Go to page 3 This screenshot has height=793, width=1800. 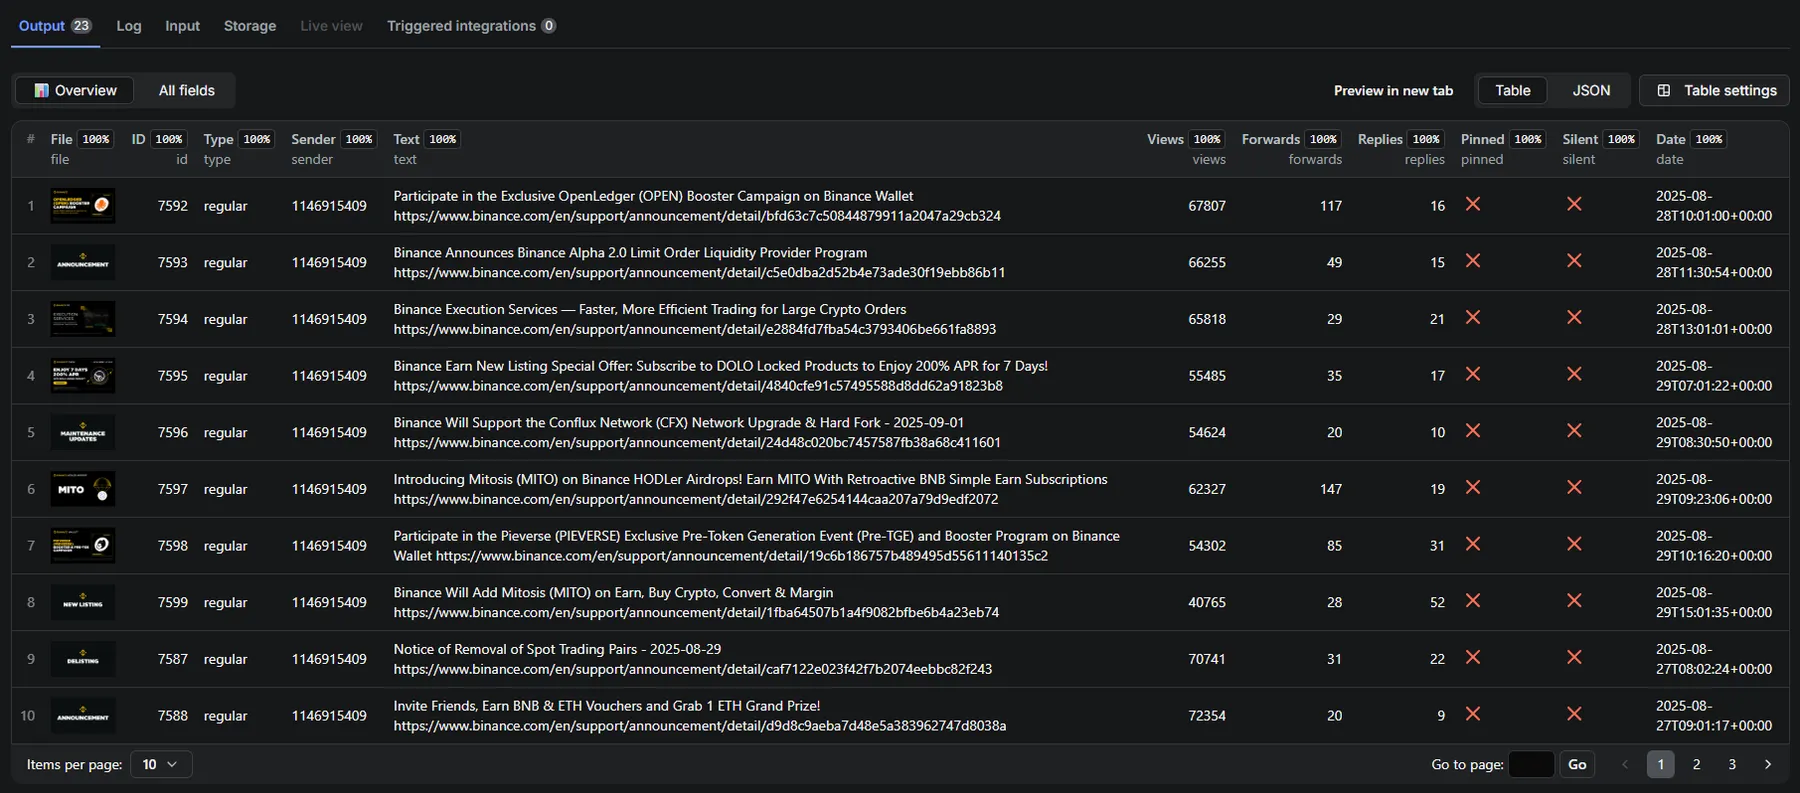tap(1732, 764)
